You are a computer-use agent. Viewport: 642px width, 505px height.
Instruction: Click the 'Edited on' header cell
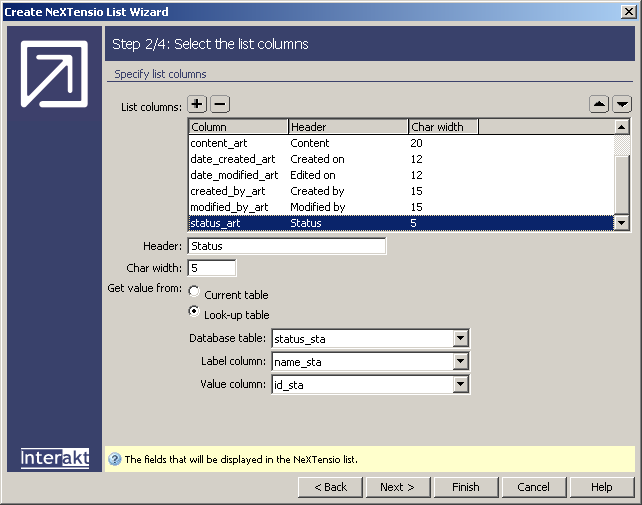(x=313, y=175)
